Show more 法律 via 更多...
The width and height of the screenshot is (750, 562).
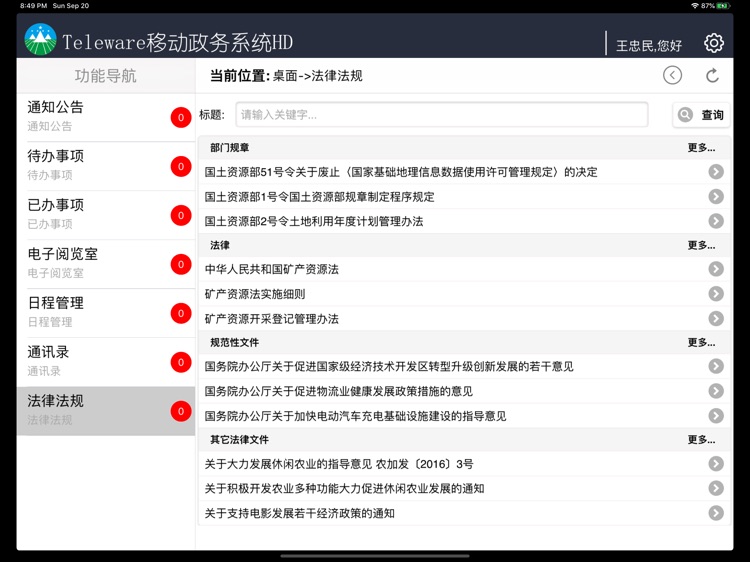(701, 245)
